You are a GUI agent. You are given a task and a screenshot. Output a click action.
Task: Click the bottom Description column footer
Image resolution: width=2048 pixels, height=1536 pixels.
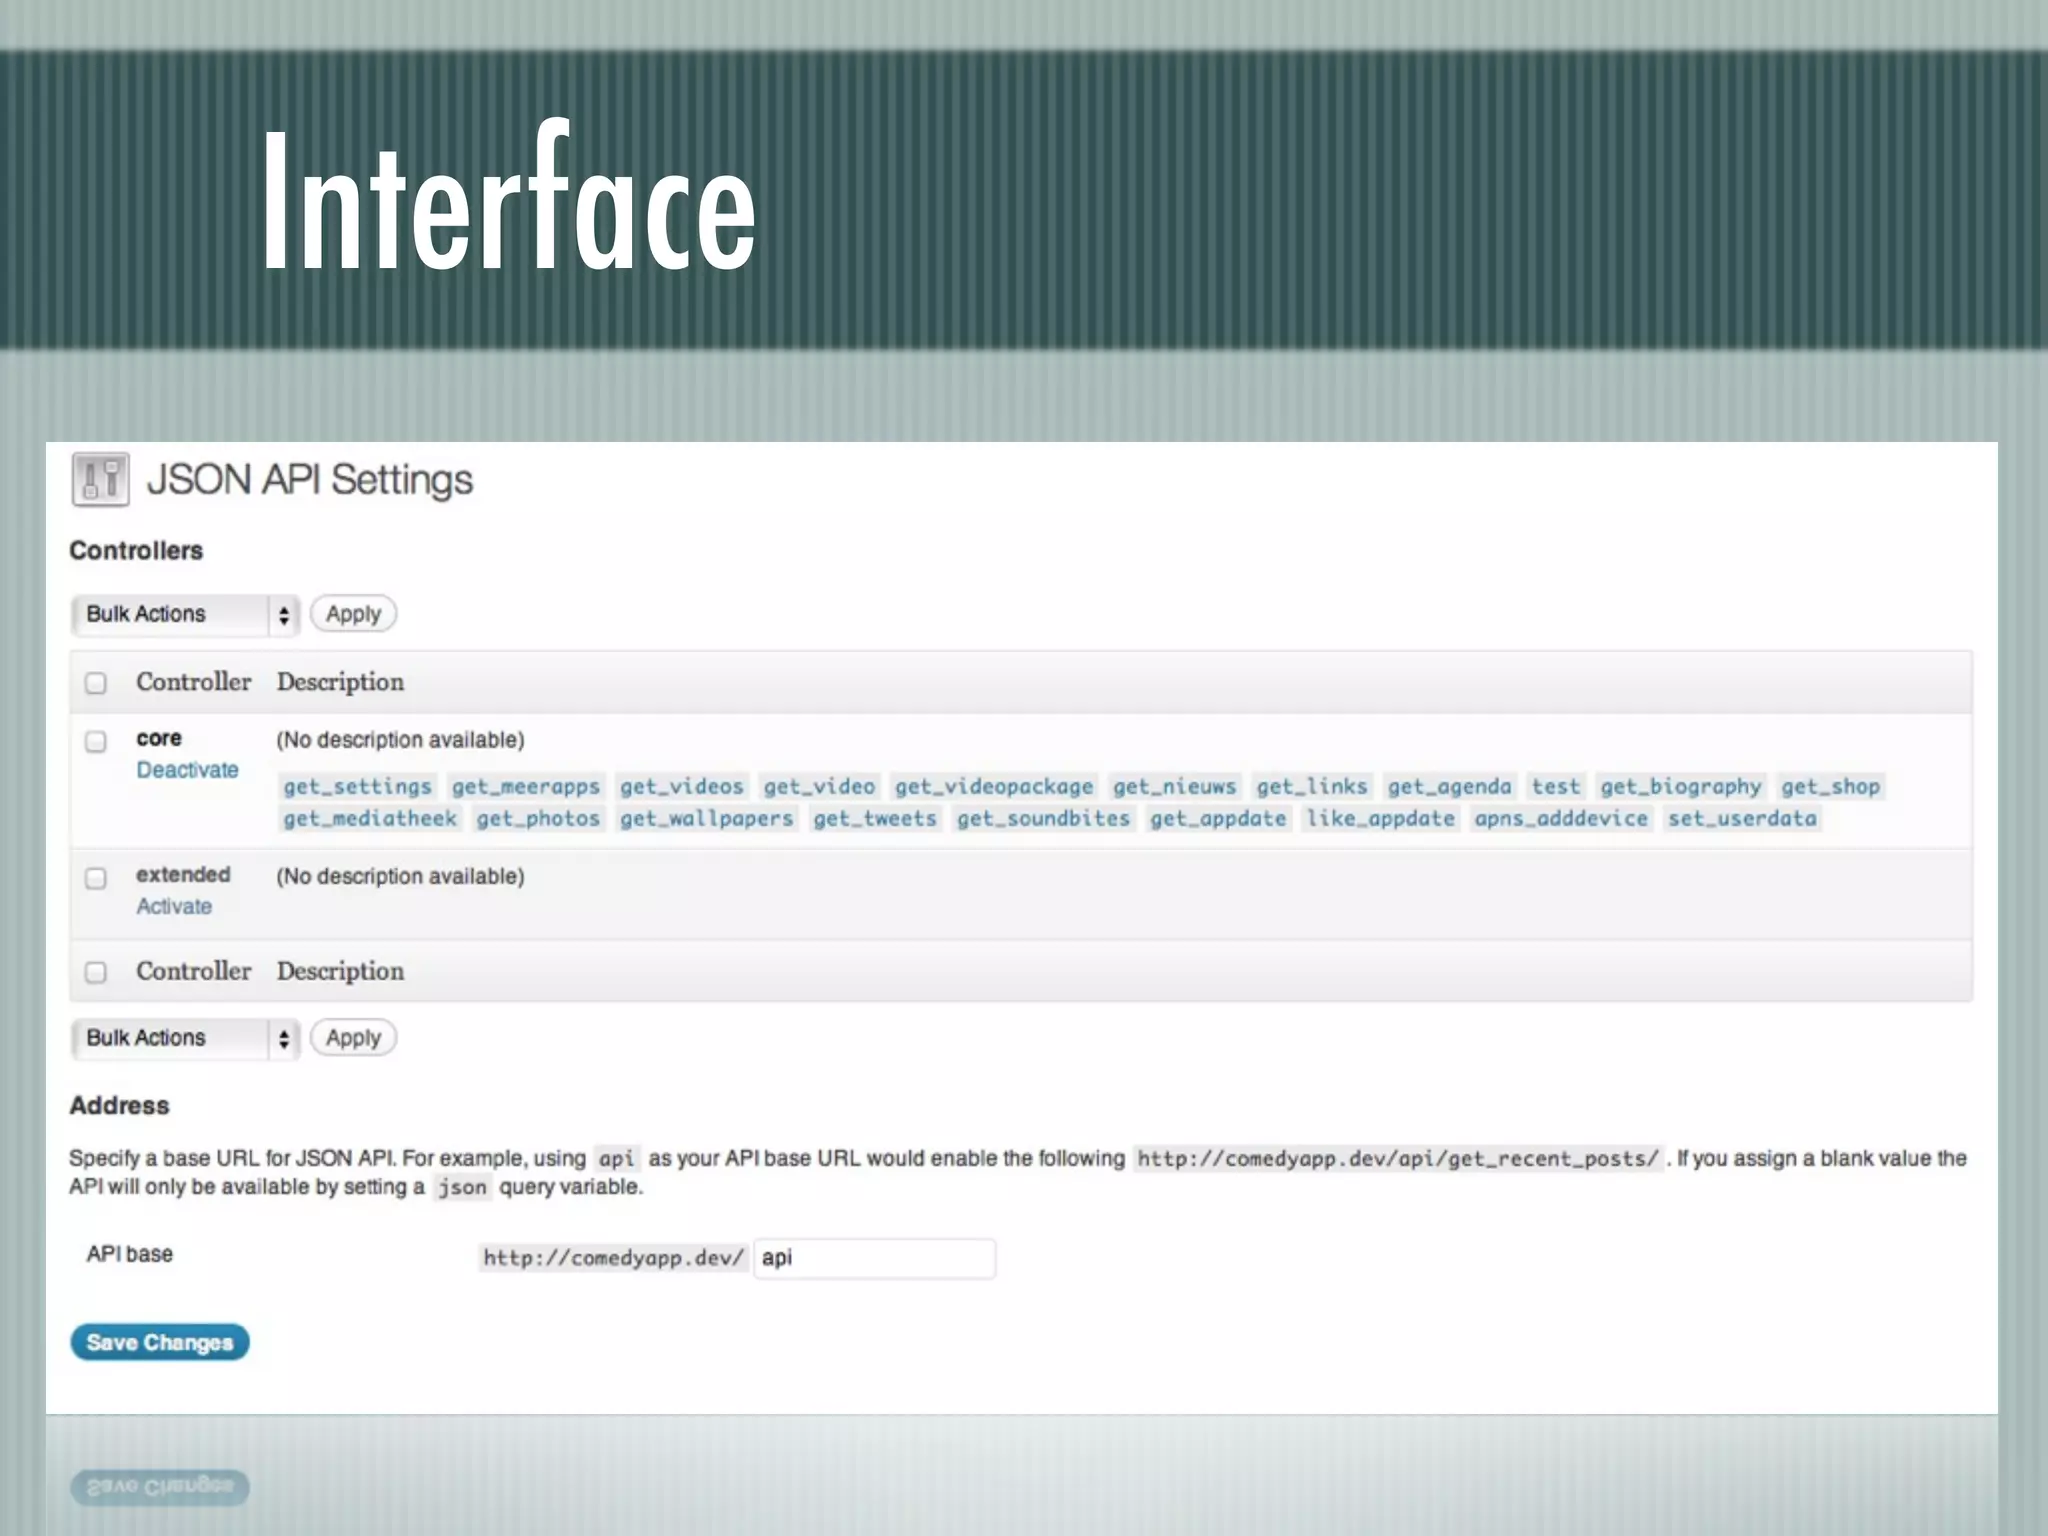tap(340, 971)
